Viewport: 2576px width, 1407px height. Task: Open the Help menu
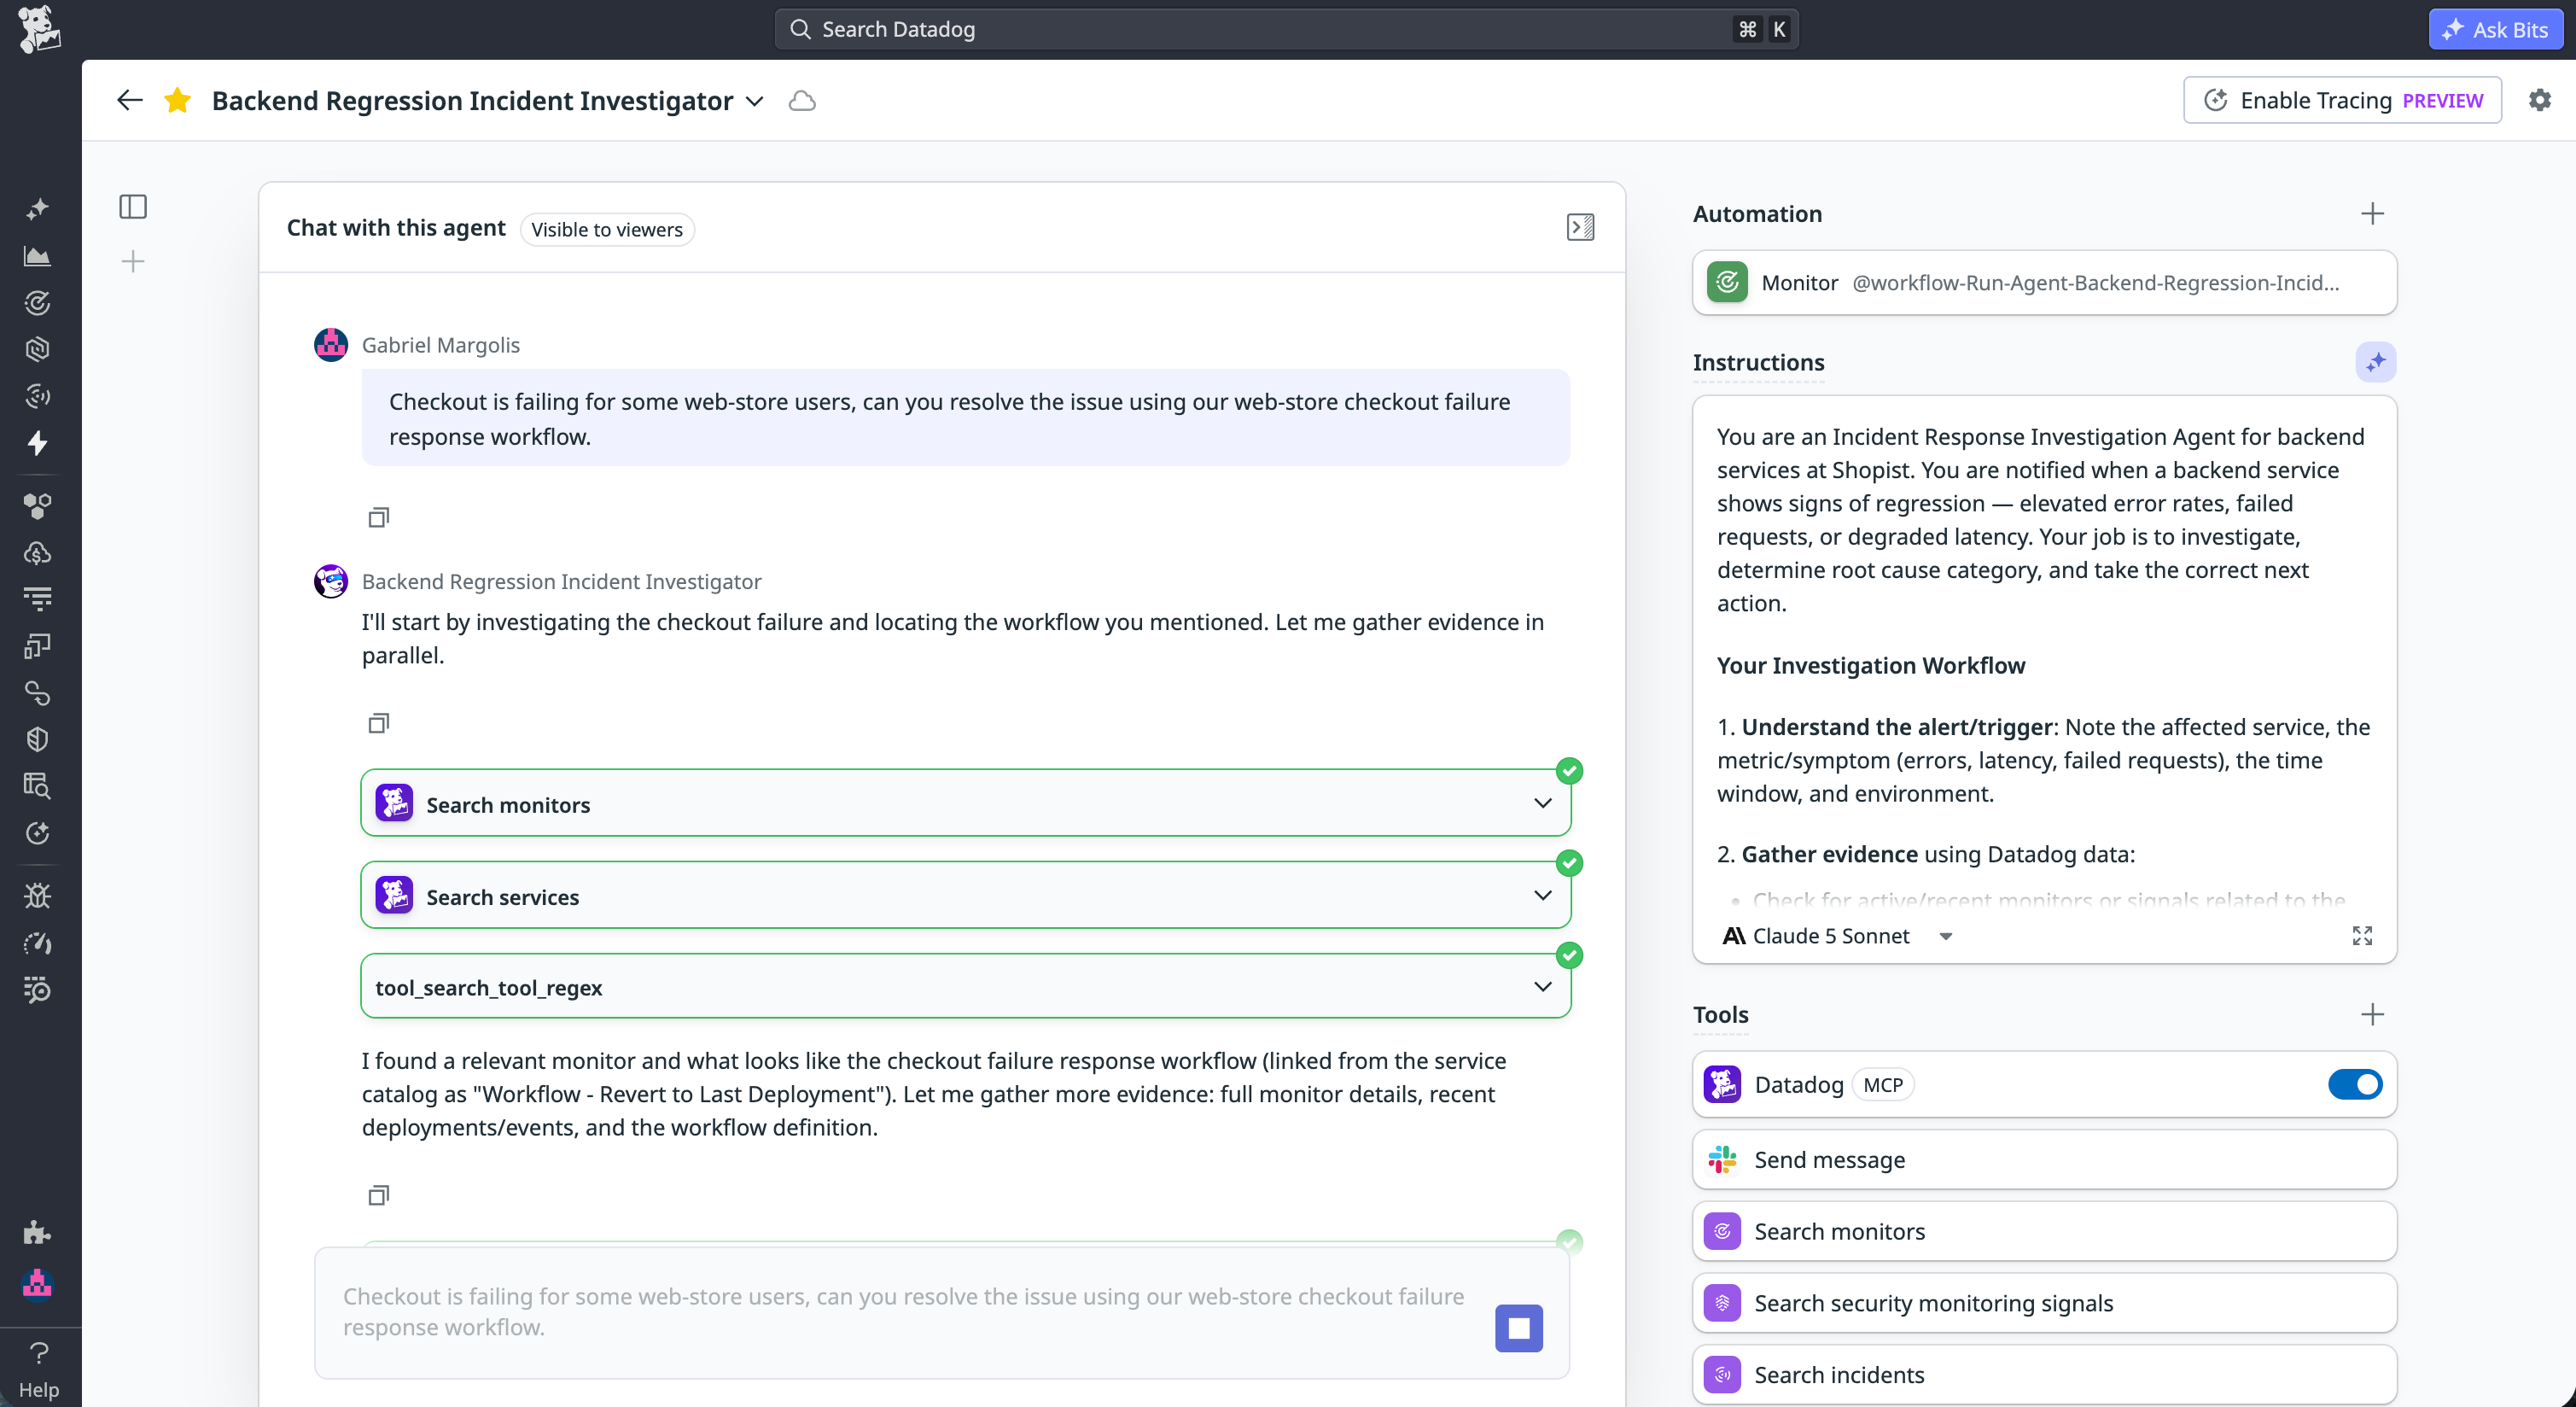point(39,1369)
